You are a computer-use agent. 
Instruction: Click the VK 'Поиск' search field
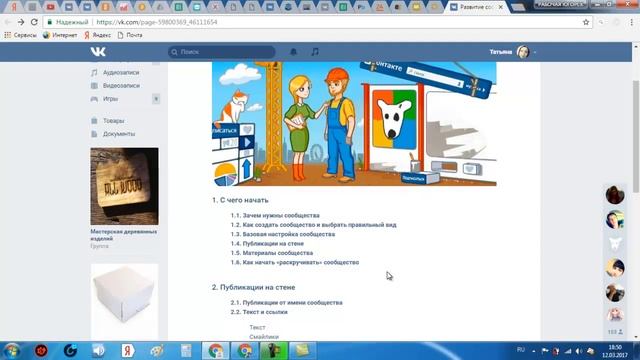tap(222, 52)
